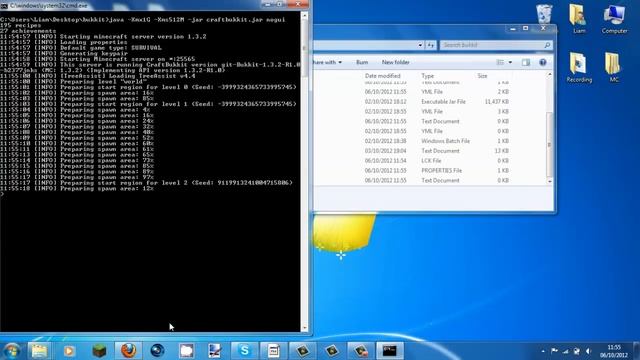
Task: Click the 02/10/2012 18:38 date cell
Action: 385,141
